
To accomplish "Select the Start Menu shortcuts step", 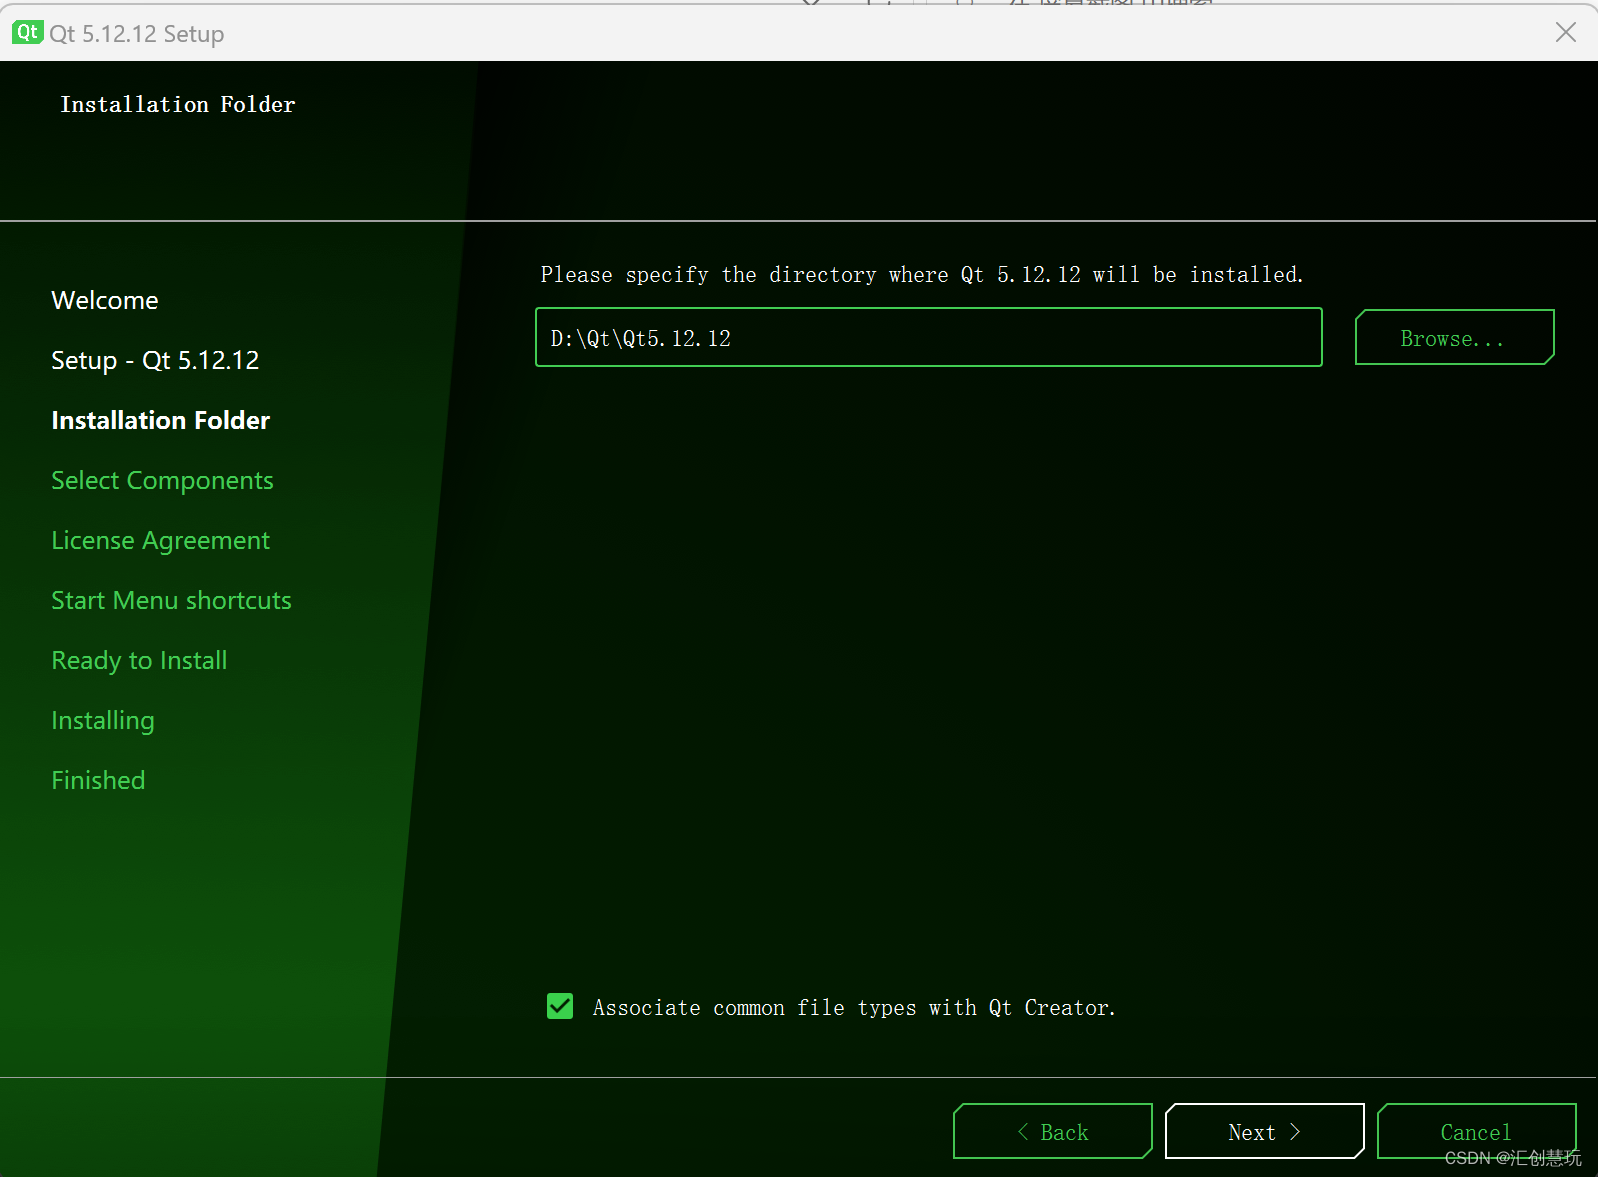I will [x=171, y=600].
